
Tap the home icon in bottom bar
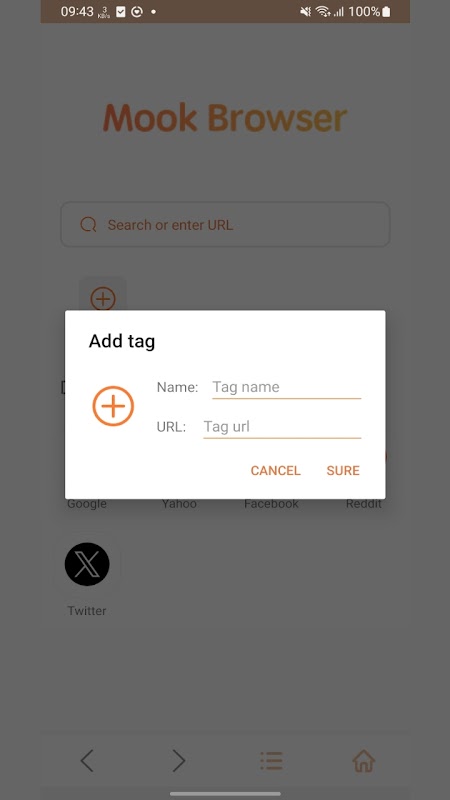(363, 761)
